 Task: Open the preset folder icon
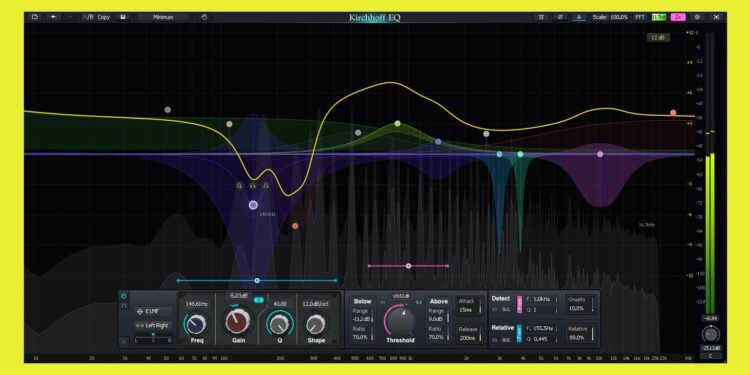(34, 17)
